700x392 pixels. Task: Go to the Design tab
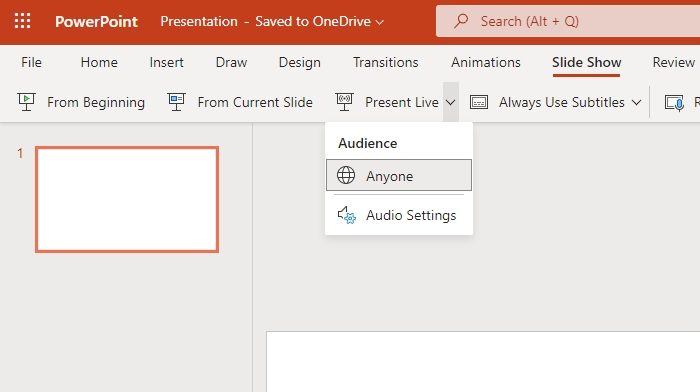(x=300, y=62)
